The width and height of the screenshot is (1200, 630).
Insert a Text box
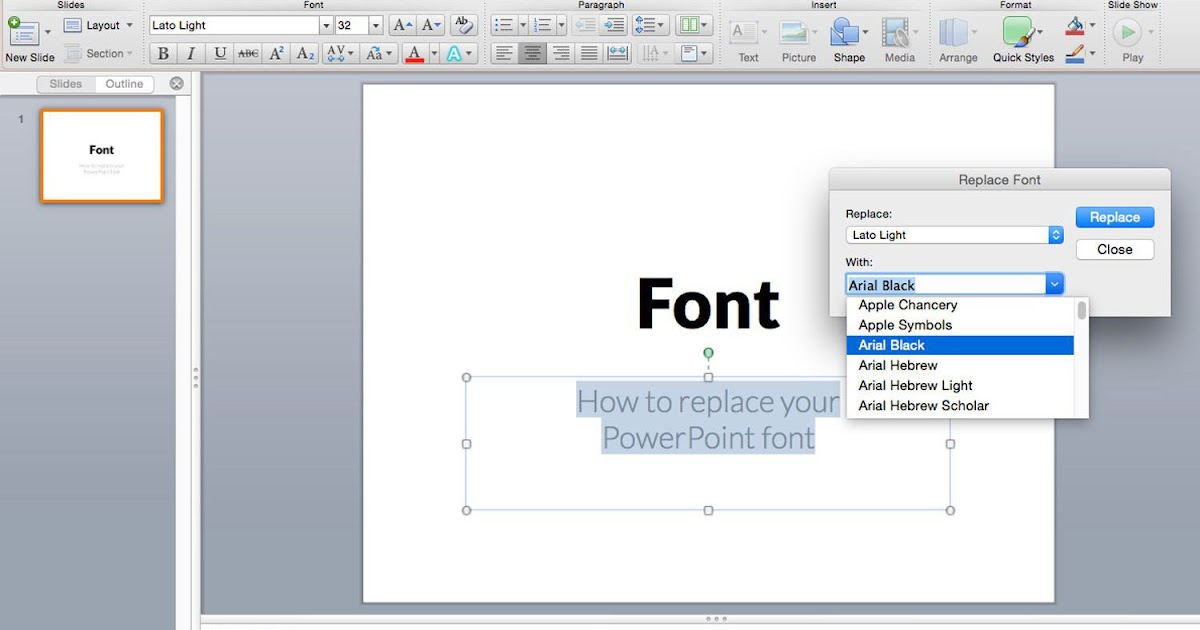[748, 40]
